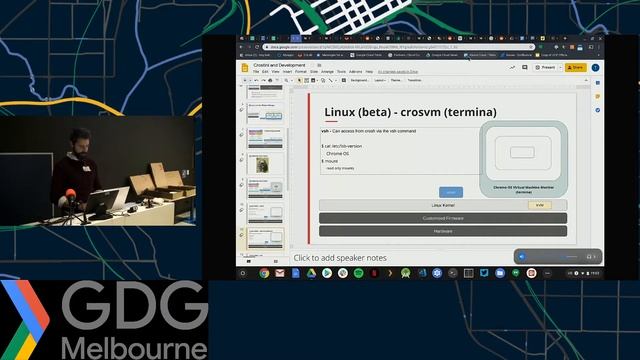Select the slide thumbnail with a portrait photo

click(x=266, y=164)
